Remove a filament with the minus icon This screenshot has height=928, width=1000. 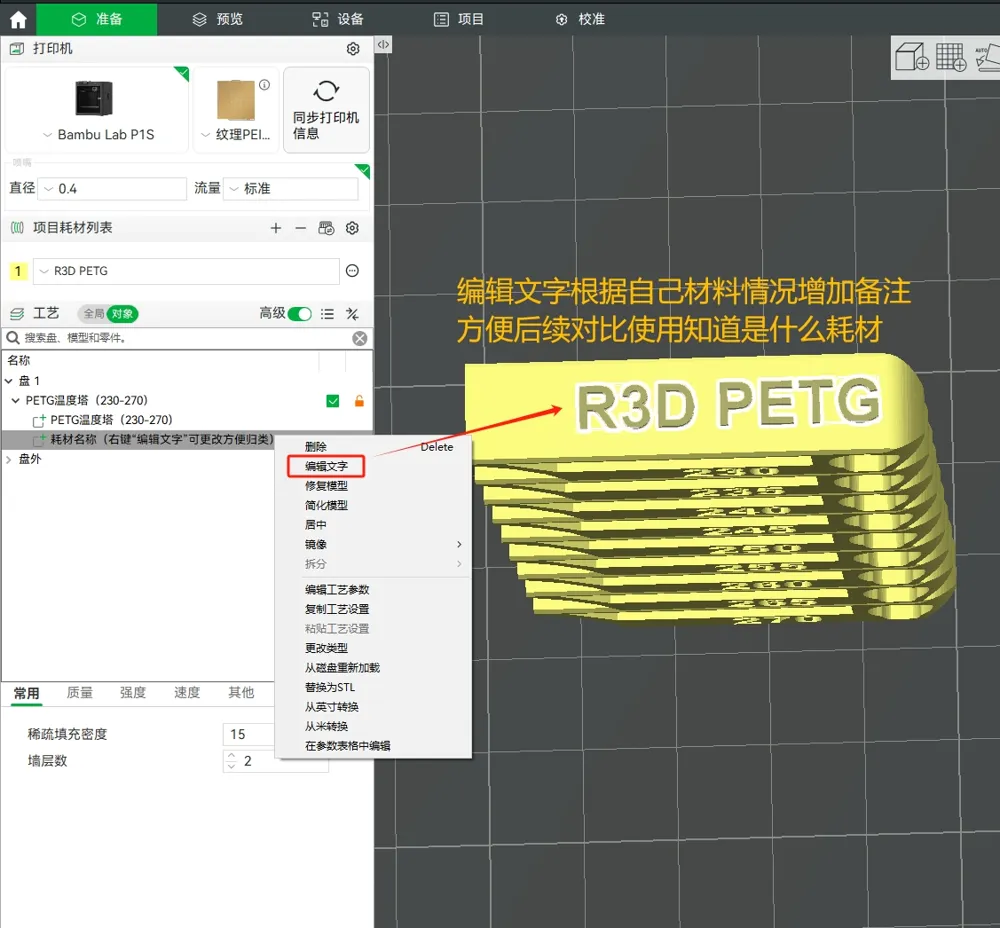tap(300, 228)
